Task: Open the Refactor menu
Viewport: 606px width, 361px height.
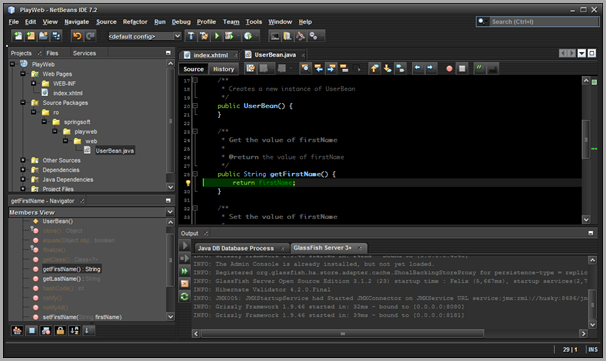Action: click(135, 22)
